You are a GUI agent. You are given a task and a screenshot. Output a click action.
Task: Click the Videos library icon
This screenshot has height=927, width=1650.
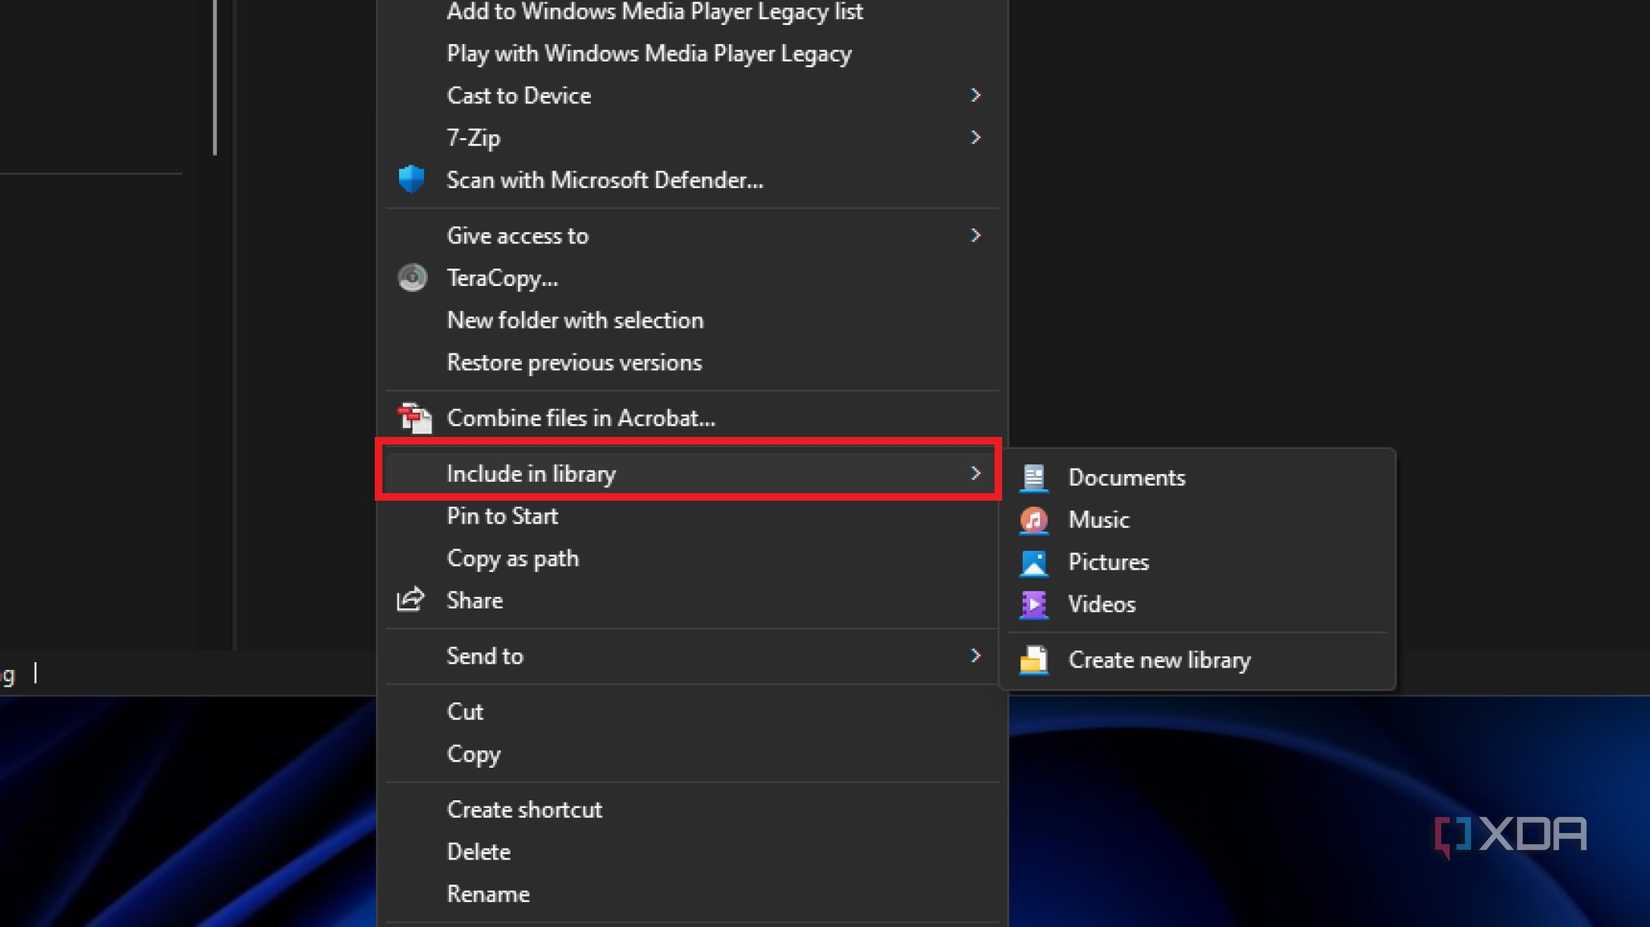click(x=1034, y=604)
